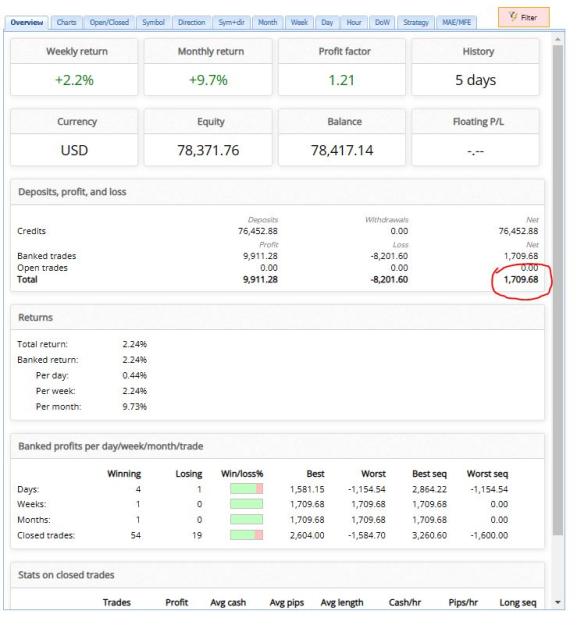Viewport: 577px width, 625px height.
Task: Select Days worst value -1,154.54
Action: [367, 489]
